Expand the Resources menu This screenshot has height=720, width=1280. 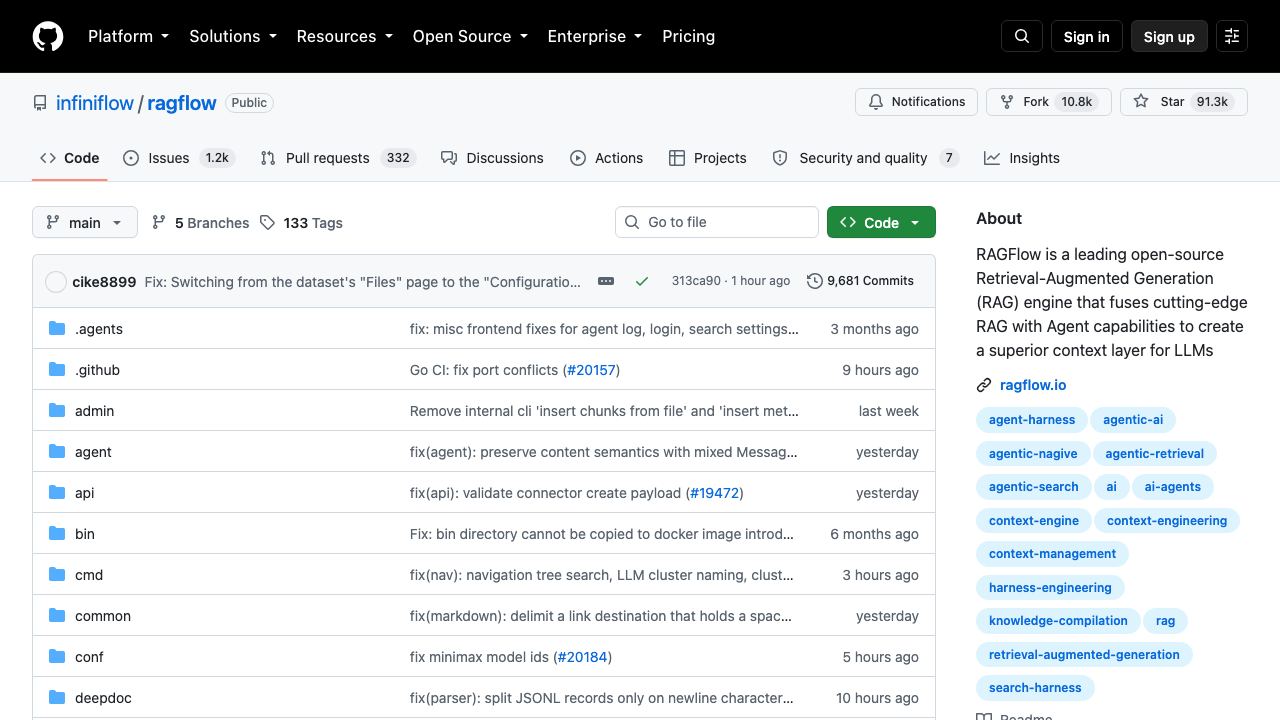point(345,36)
